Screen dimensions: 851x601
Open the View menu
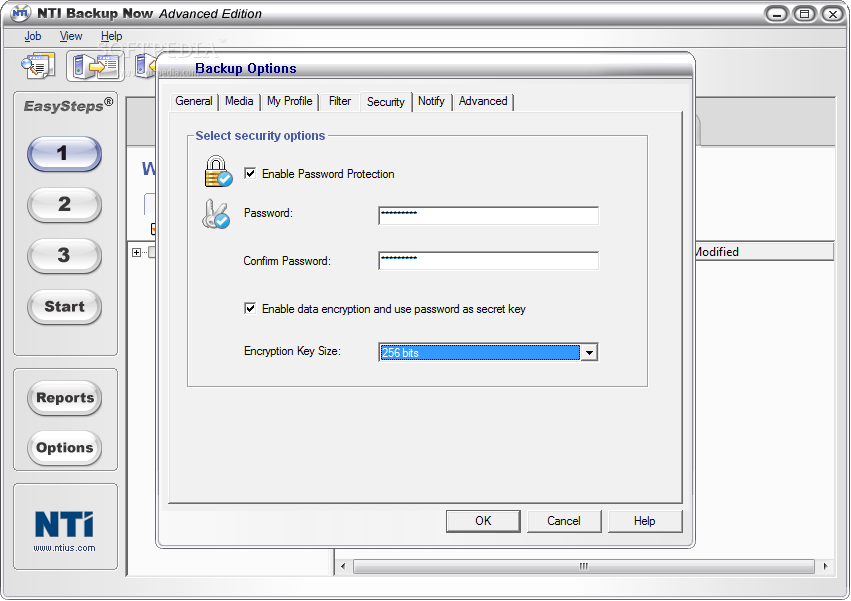click(x=71, y=36)
